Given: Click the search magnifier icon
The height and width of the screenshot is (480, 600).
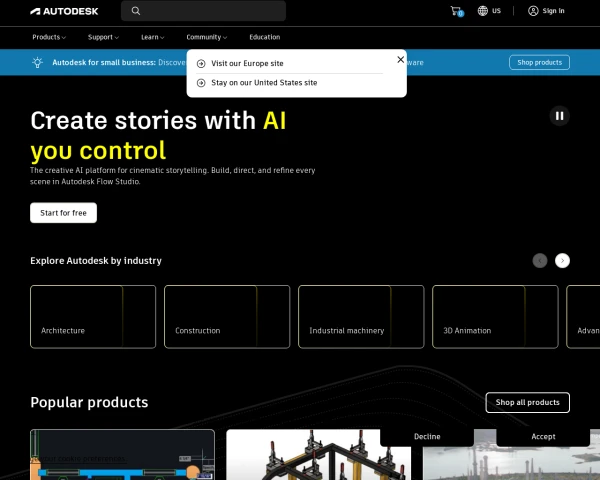Looking at the screenshot, I should coord(136,11).
